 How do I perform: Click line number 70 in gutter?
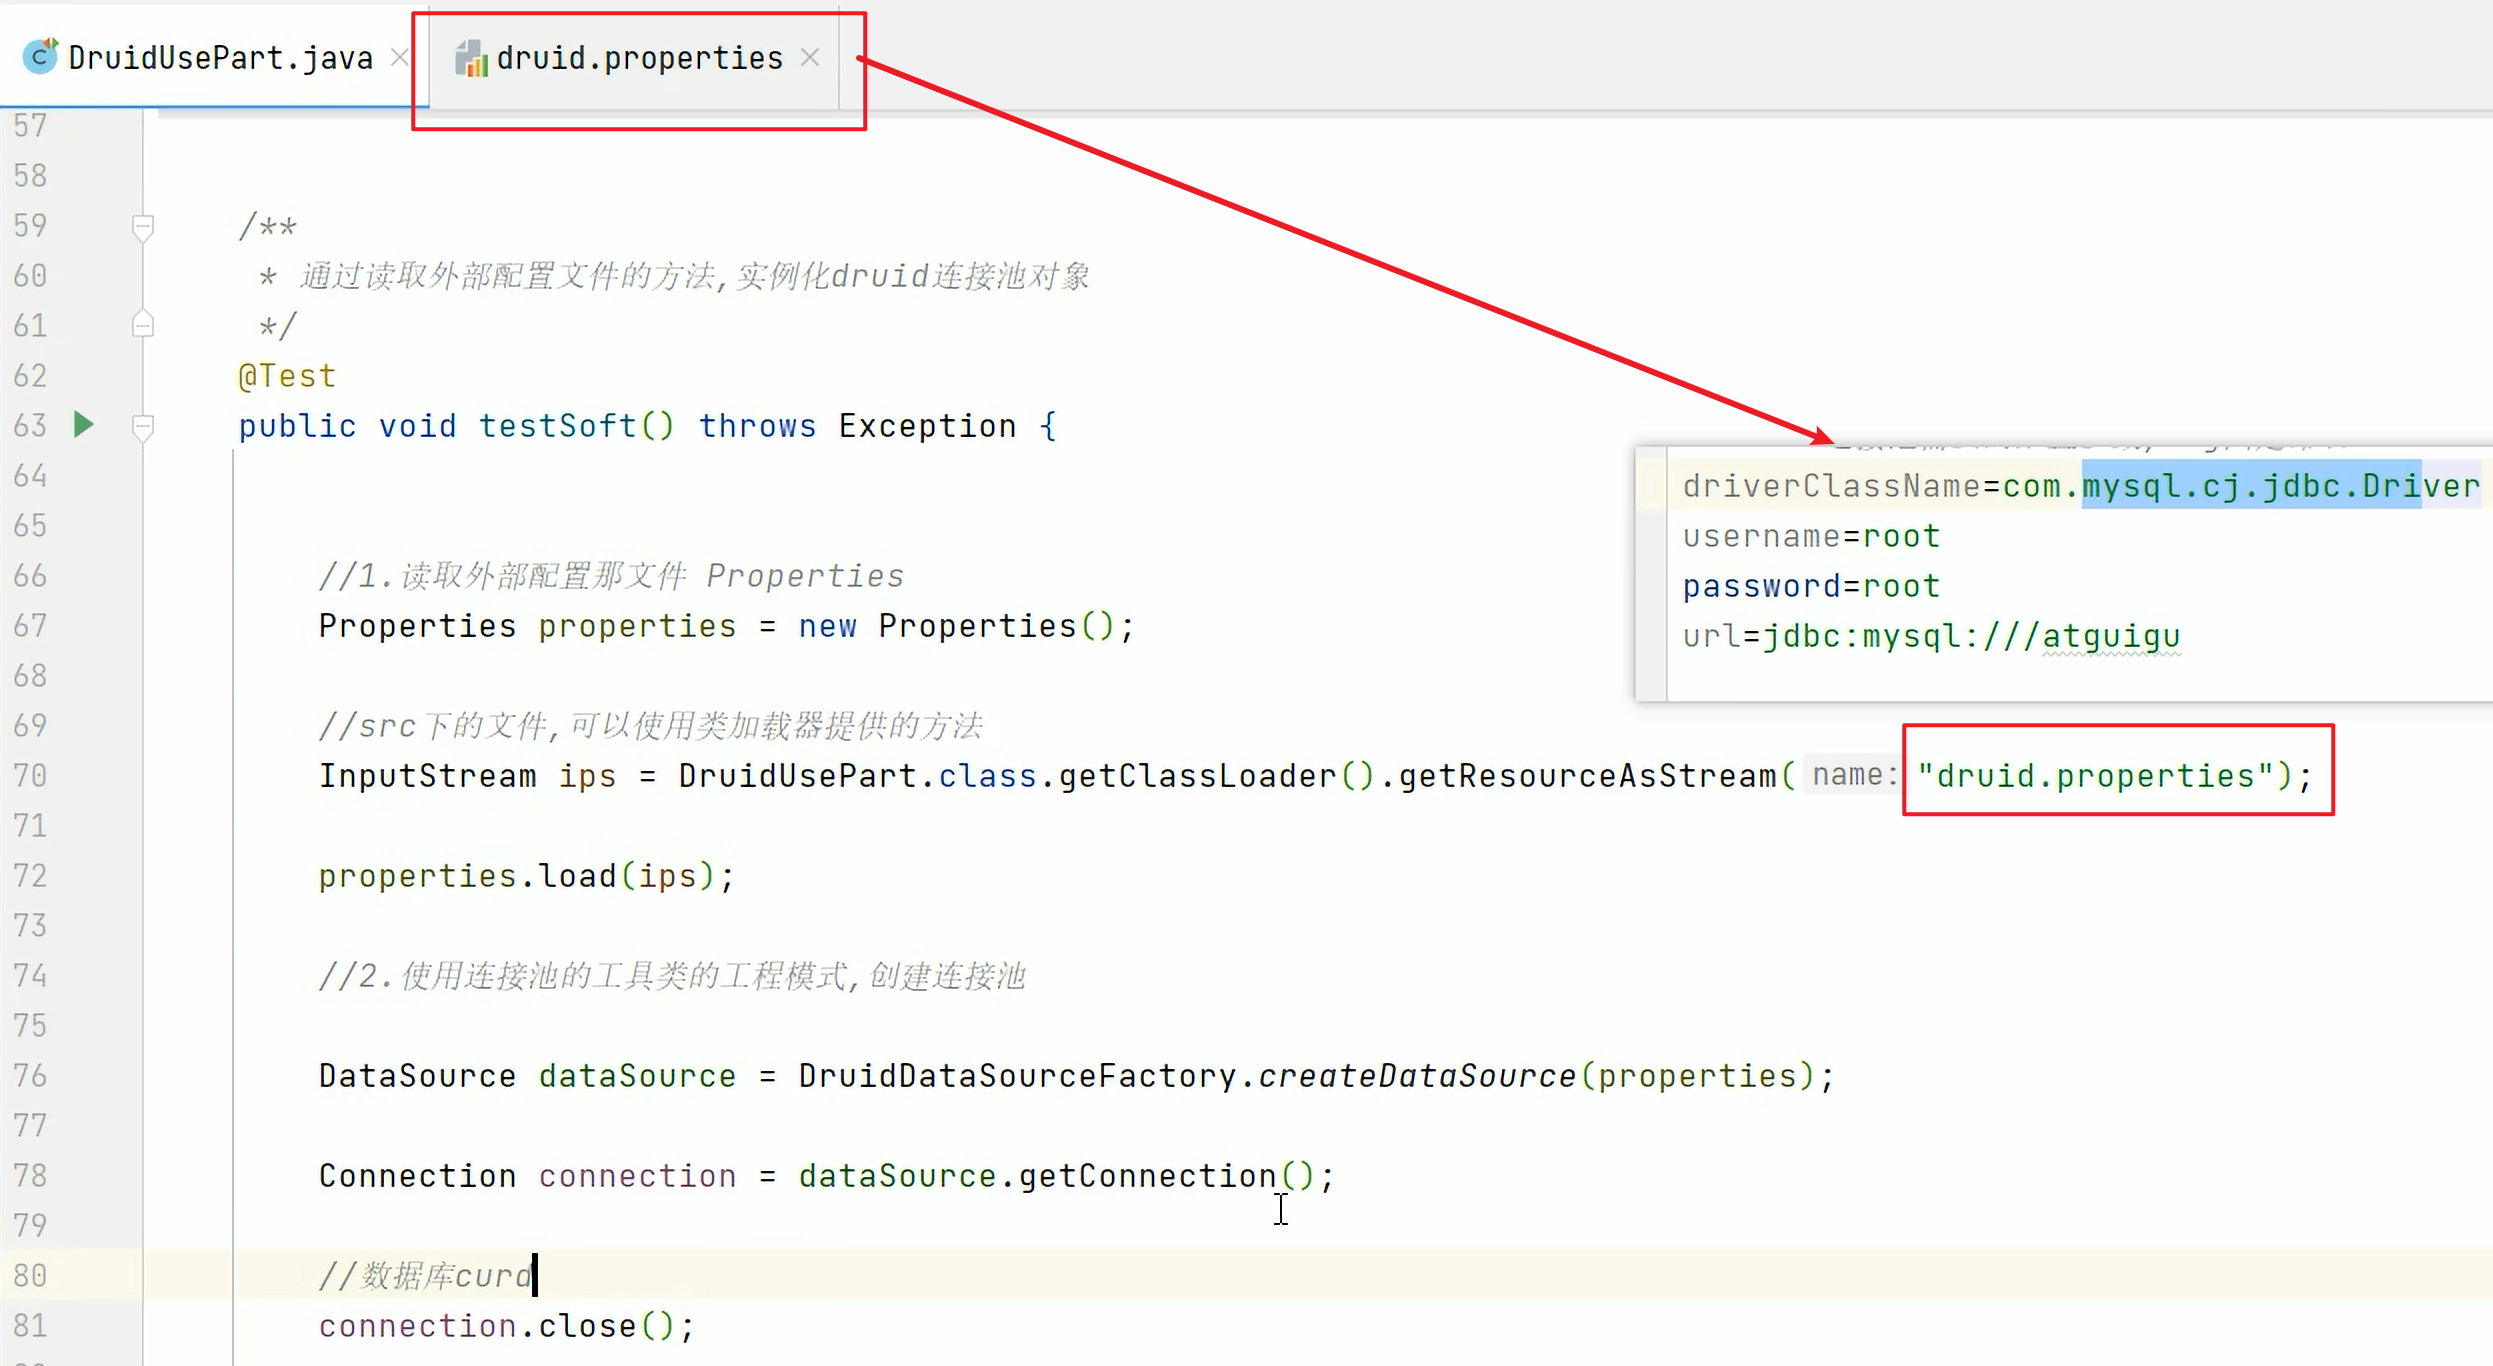click(x=30, y=776)
